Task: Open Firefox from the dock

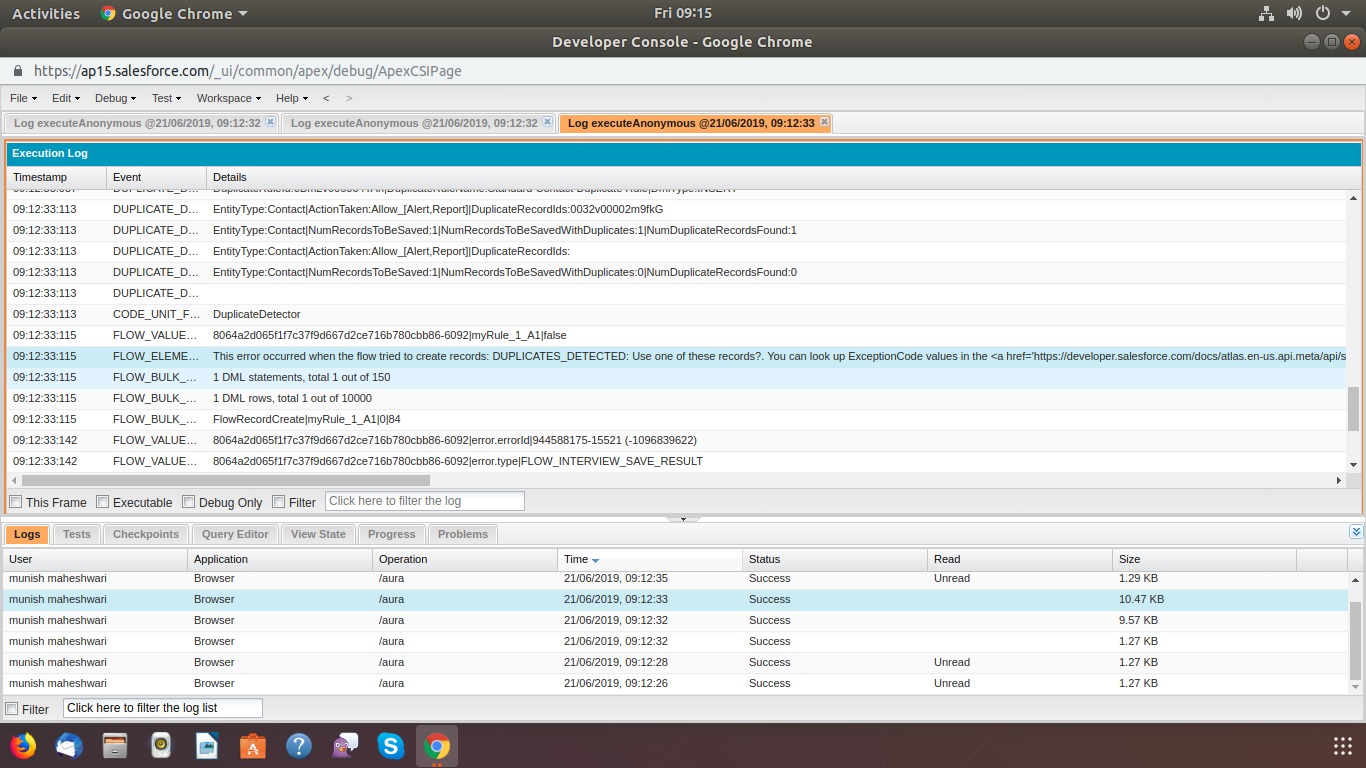Action: coord(23,746)
